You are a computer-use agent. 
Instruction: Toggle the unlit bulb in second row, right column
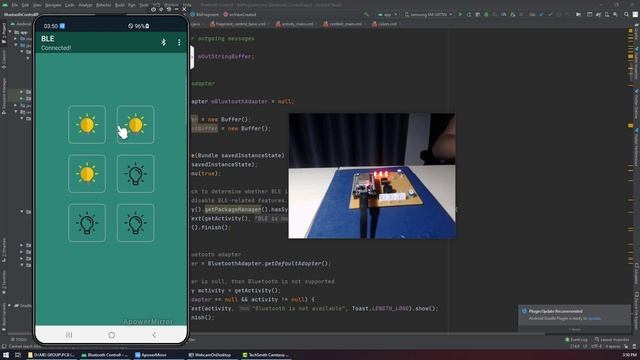coord(136,174)
